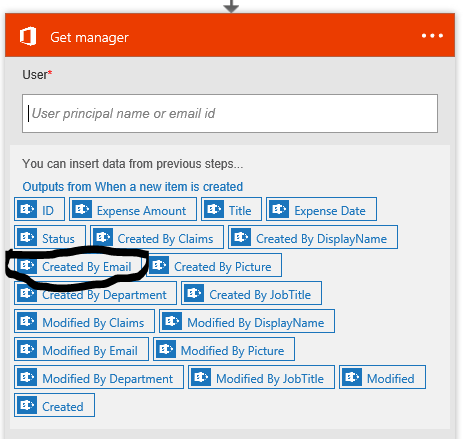
Task: Insert the Expense Amount token
Action: [133, 209]
